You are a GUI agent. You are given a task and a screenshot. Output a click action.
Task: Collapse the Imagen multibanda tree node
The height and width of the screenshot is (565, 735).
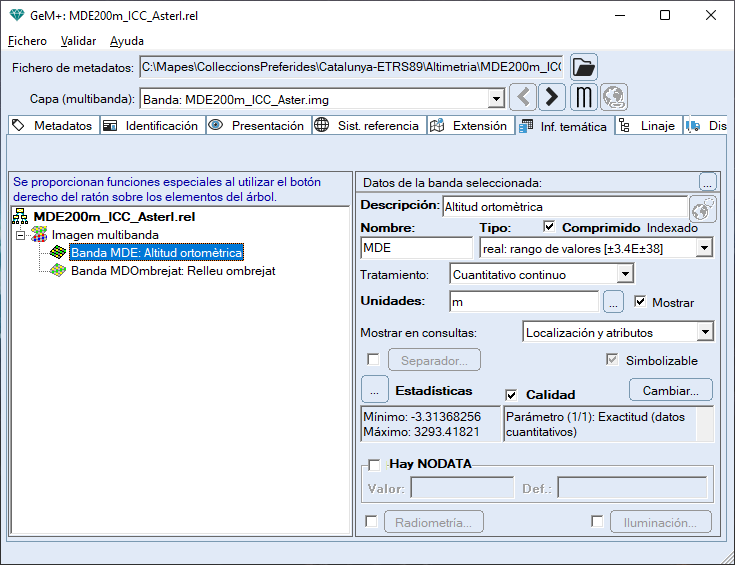pyautogui.click(x=20, y=235)
